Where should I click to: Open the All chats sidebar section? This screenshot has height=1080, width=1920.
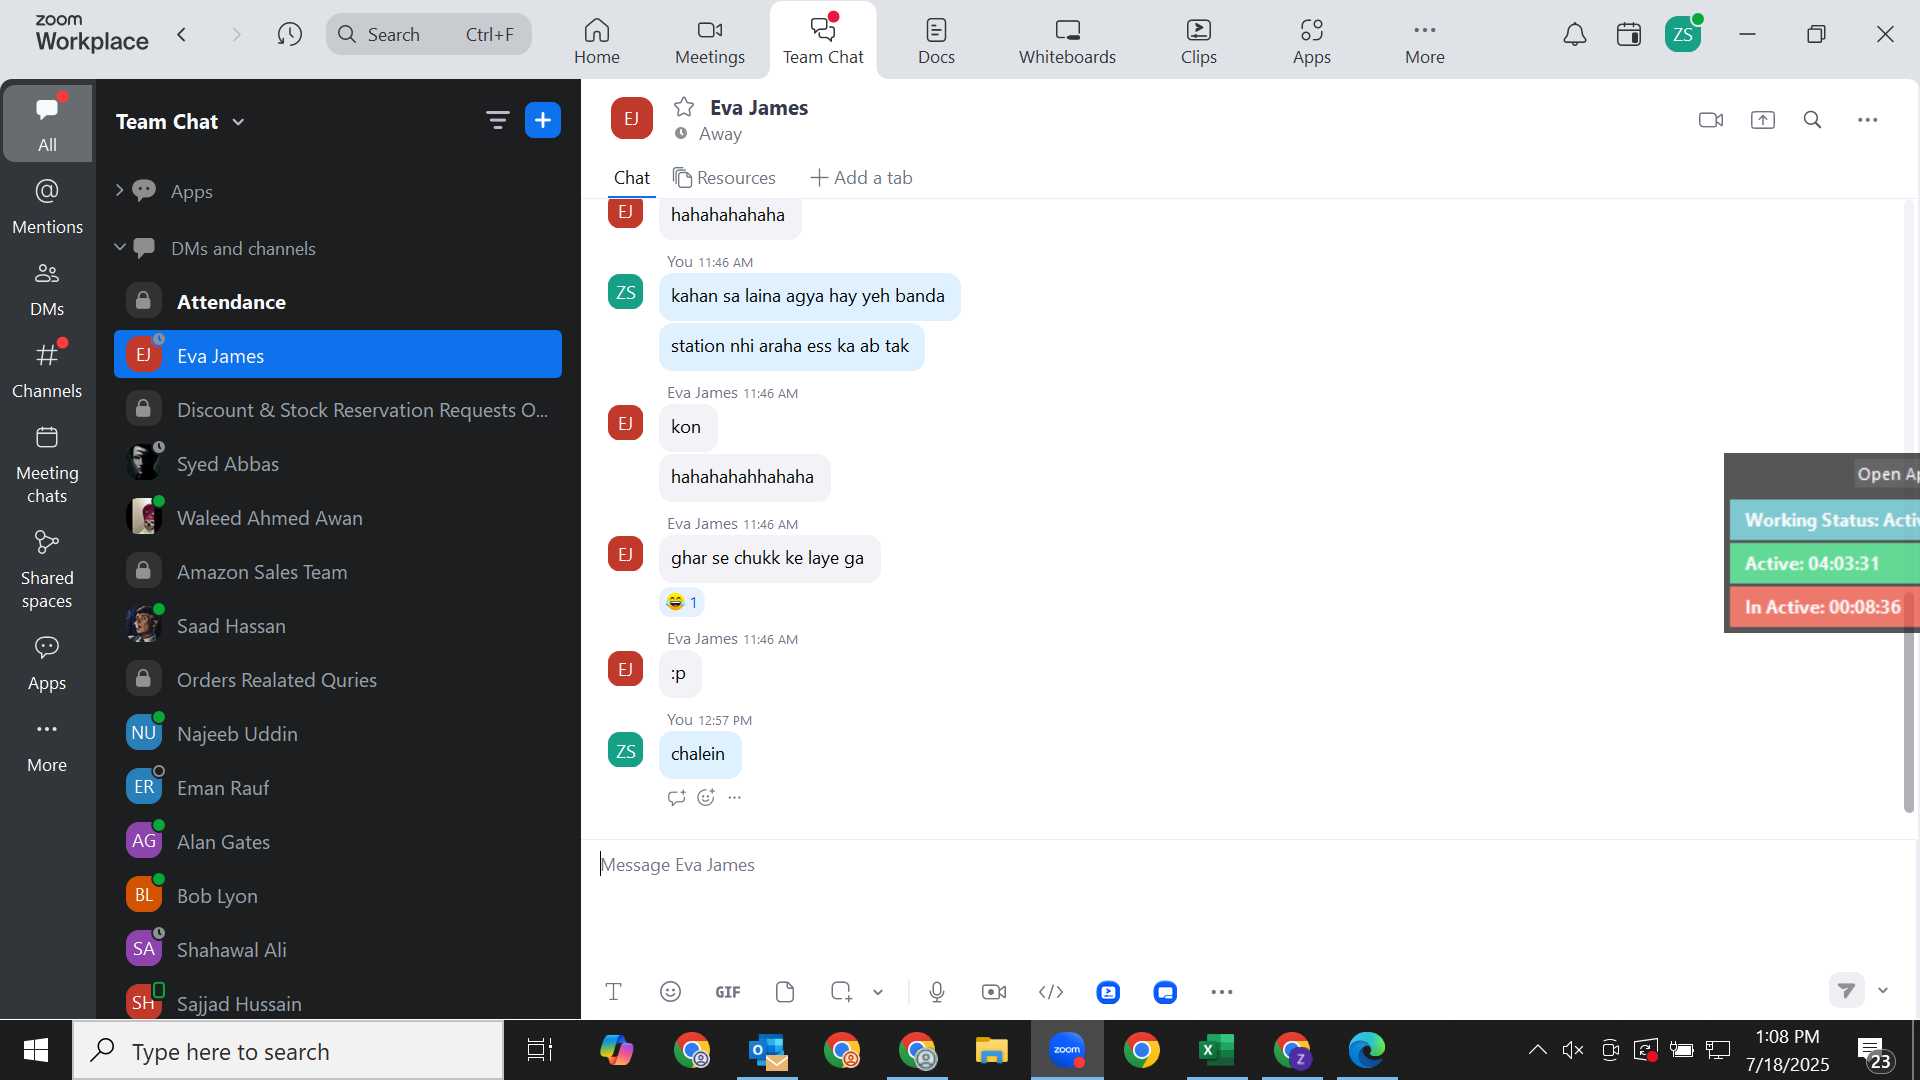tap(47, 124)
